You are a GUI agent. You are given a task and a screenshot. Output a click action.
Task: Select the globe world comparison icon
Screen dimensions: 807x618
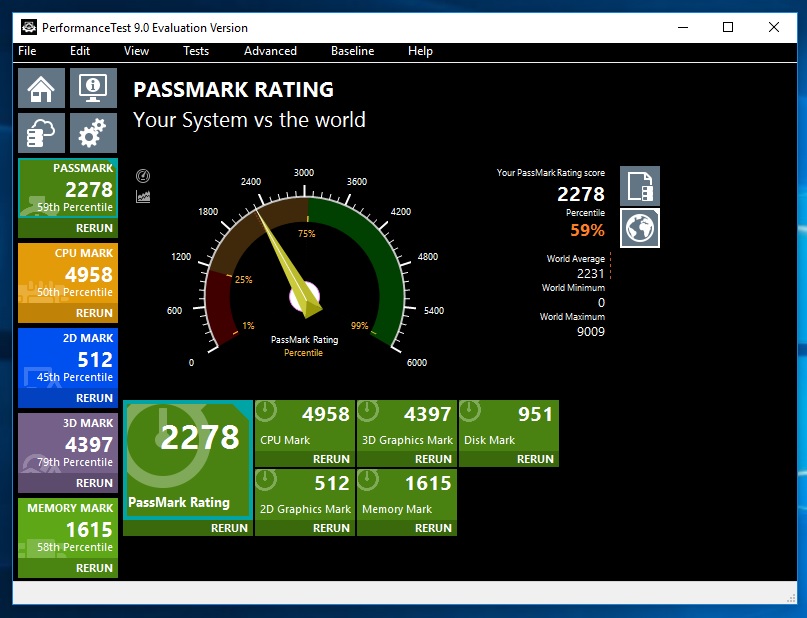coord(639,228)
